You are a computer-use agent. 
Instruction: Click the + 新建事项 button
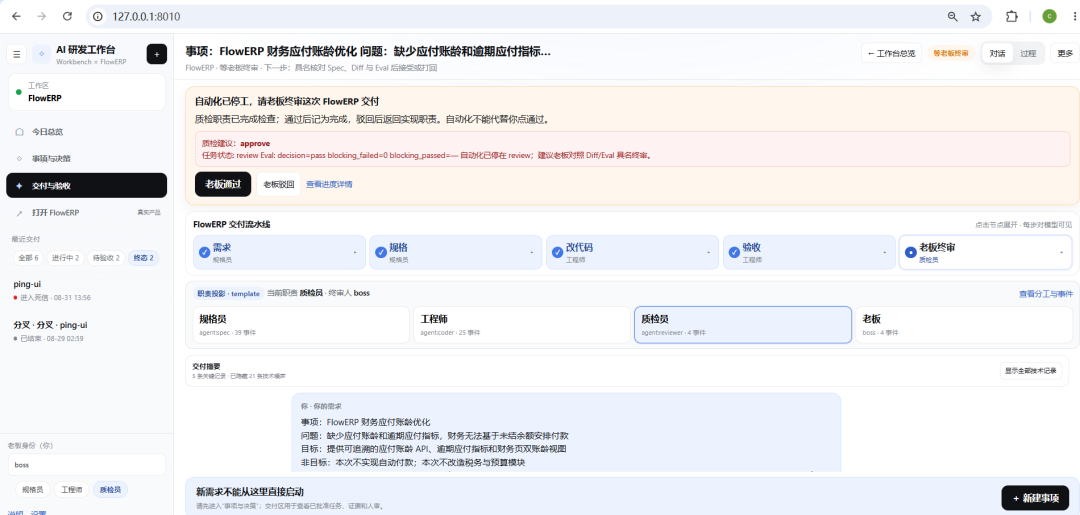click(x=1035, y=497)
